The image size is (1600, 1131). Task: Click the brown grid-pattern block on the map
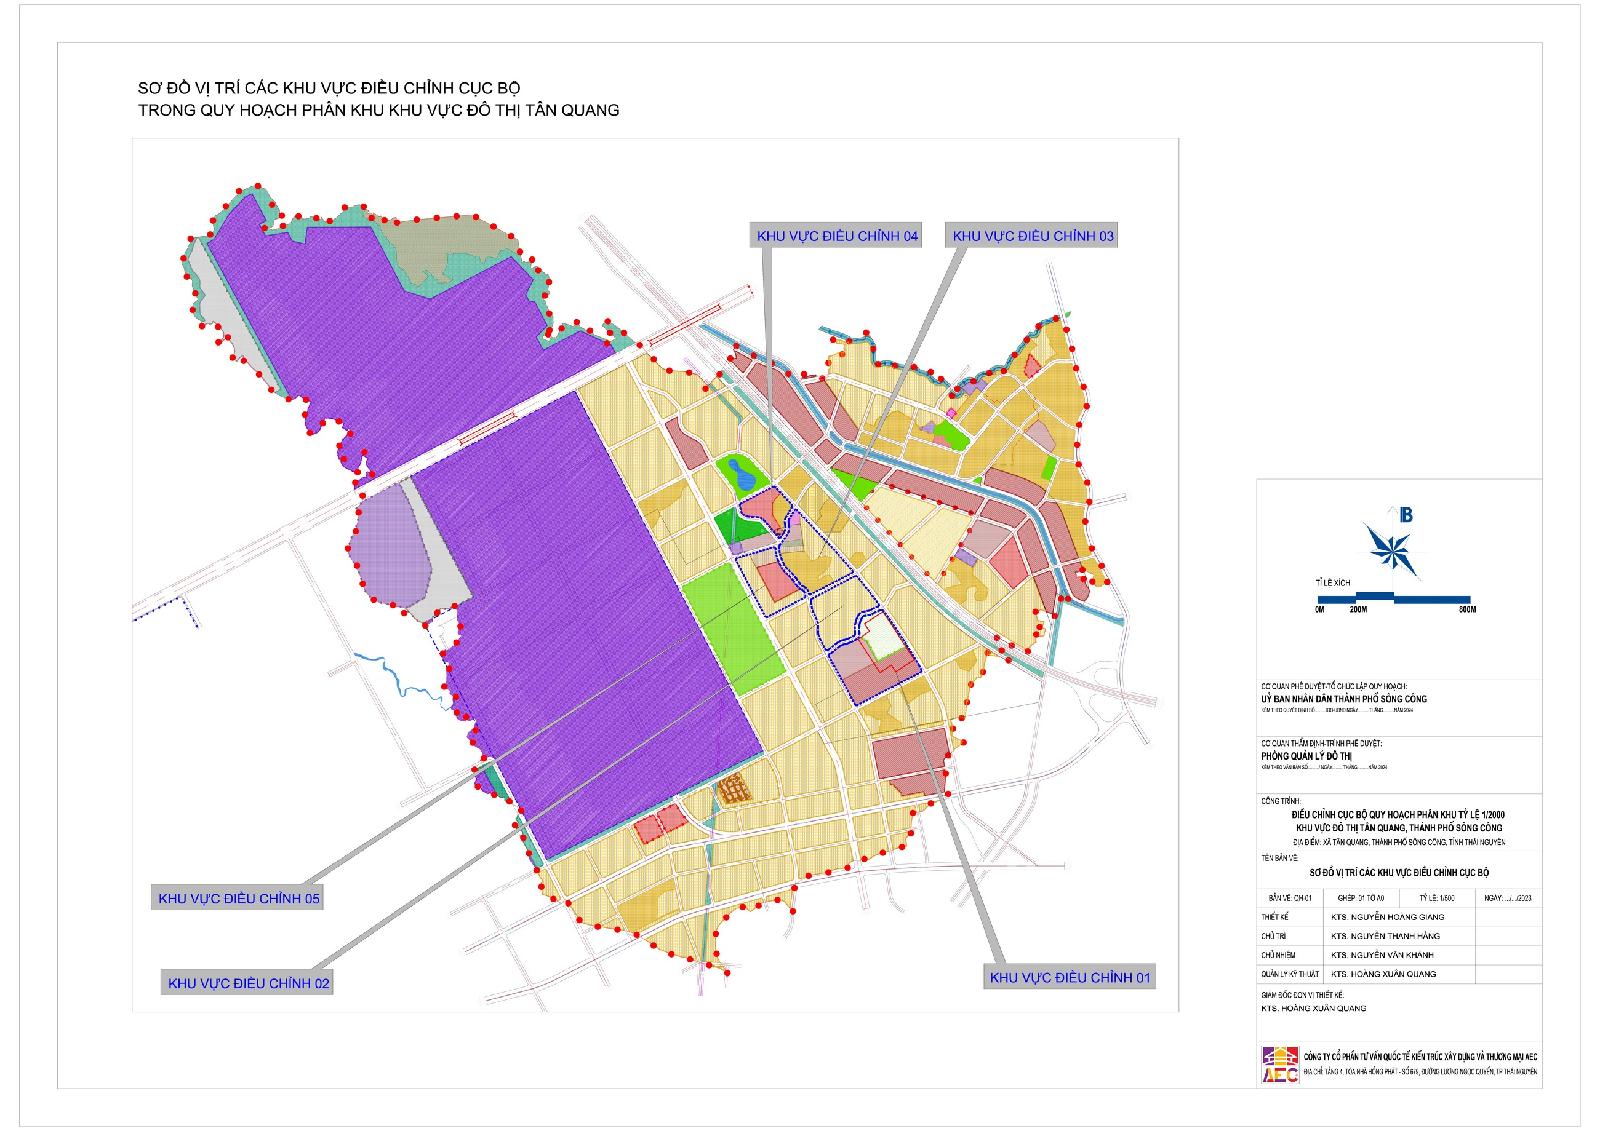coord(735,788)
